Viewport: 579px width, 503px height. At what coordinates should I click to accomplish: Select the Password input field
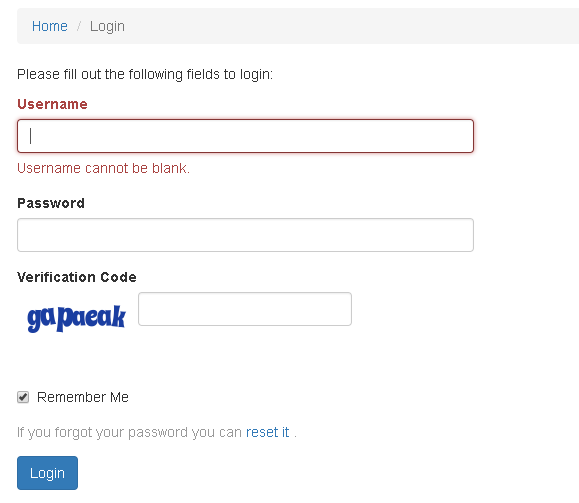245,235
